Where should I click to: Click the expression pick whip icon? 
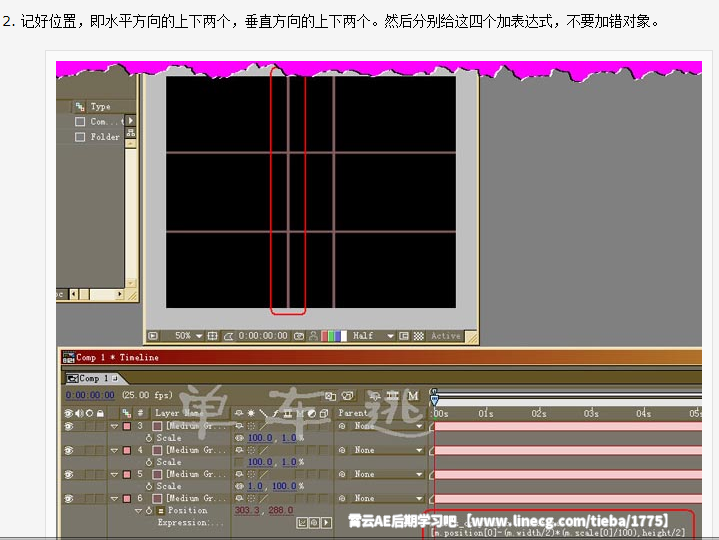coord(314,523)
